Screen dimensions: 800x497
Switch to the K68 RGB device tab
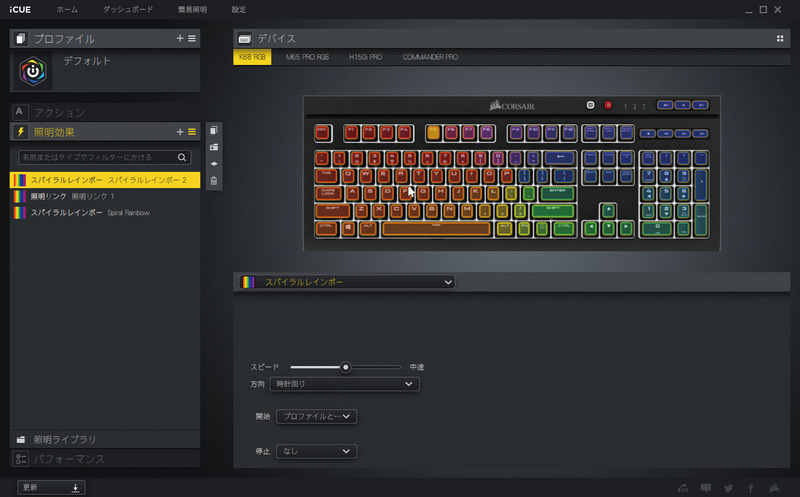pos(252,57)
